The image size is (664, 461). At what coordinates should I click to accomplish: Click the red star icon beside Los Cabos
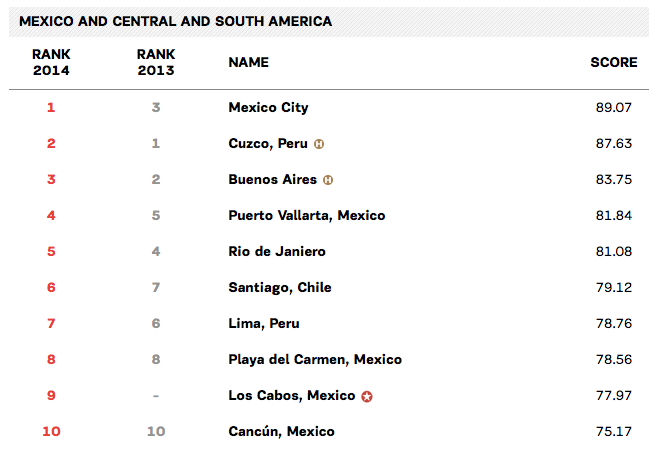click(x=367, y=397)
